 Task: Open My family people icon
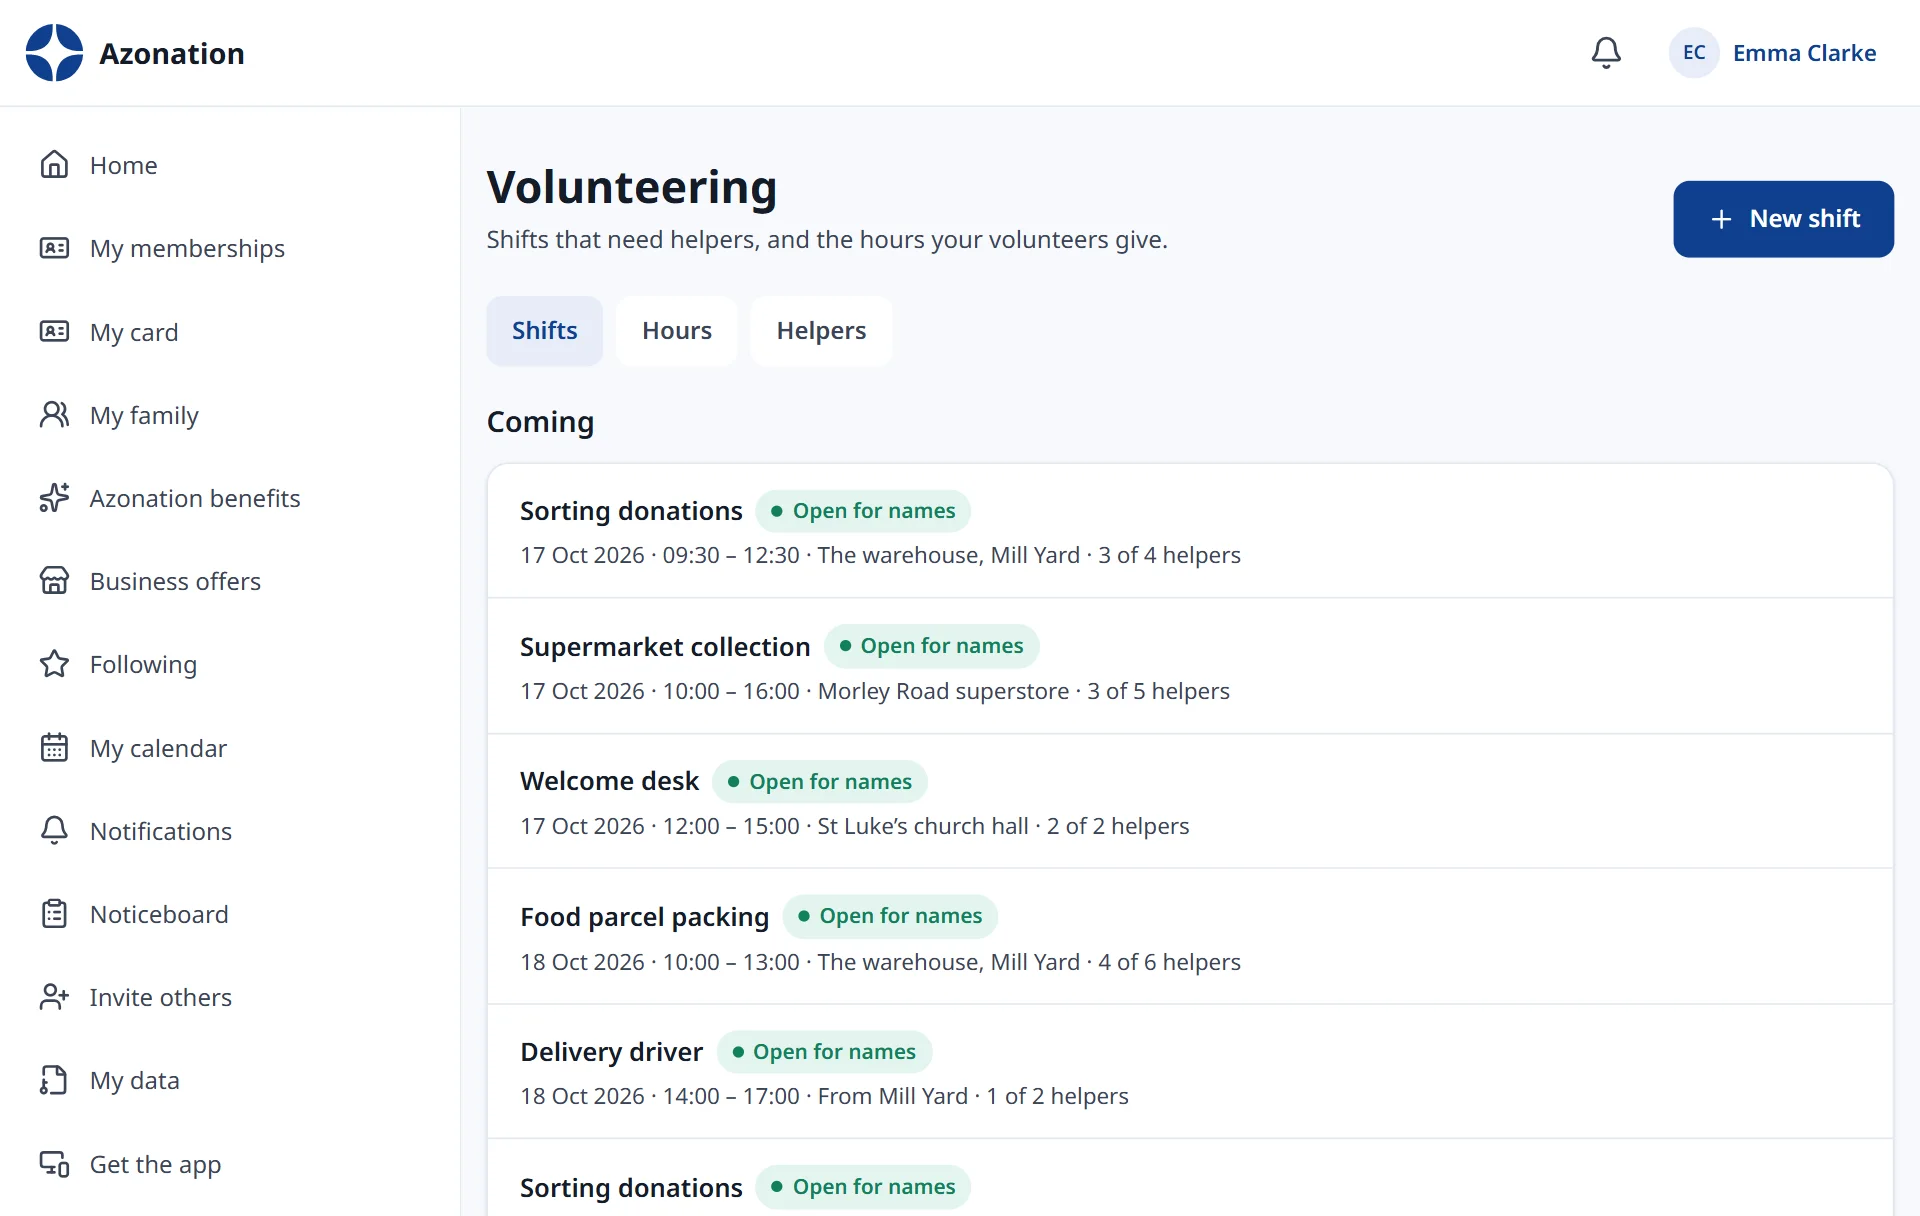coord(54,414)
